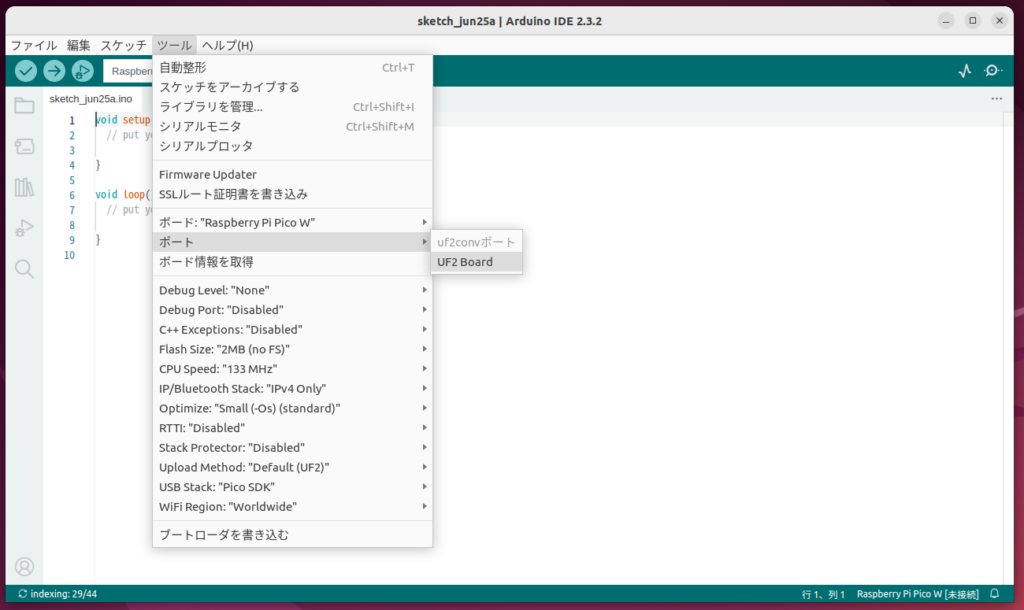Start debugging with the debug play button

click(82, 71)
